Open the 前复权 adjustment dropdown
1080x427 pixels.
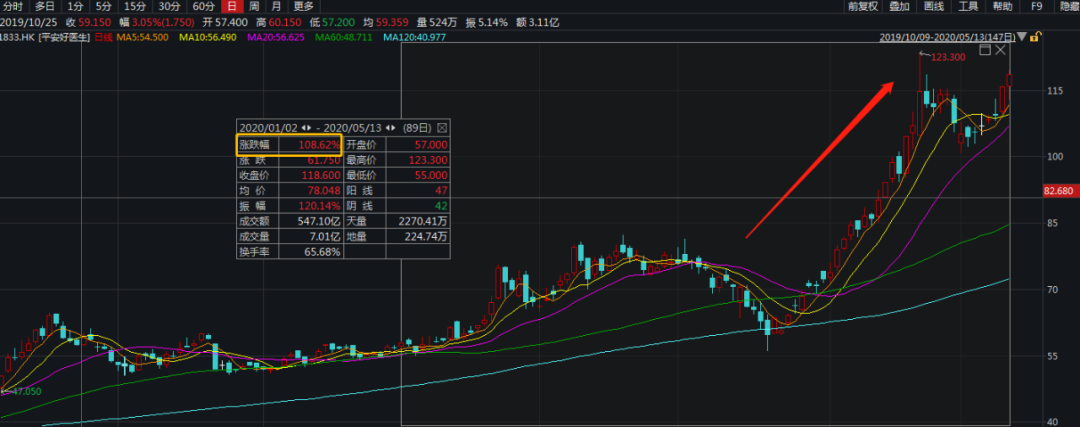coord(862,6)
